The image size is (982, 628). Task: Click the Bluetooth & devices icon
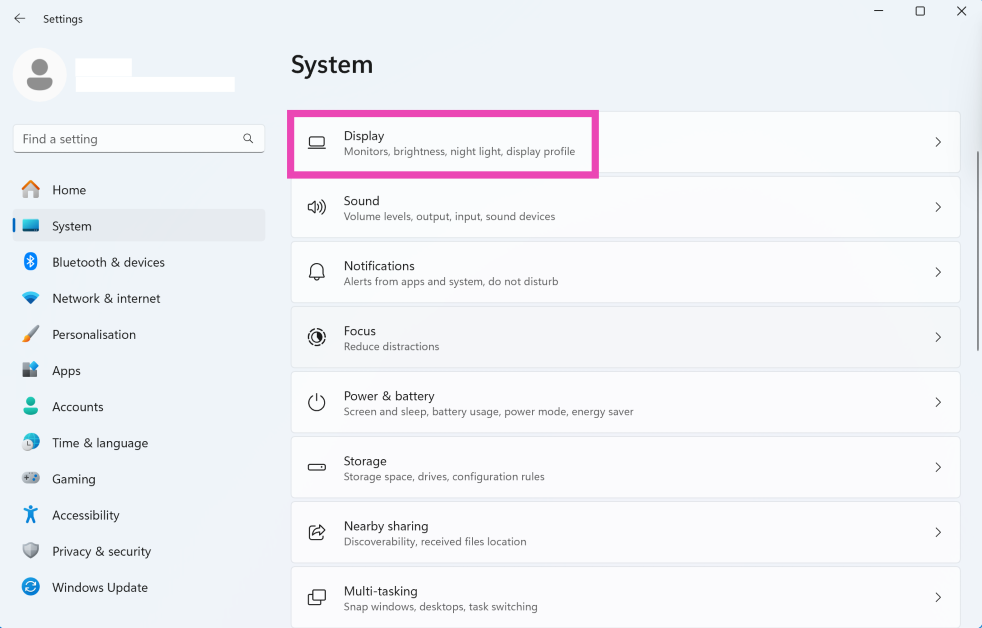[x=31, y=262]
